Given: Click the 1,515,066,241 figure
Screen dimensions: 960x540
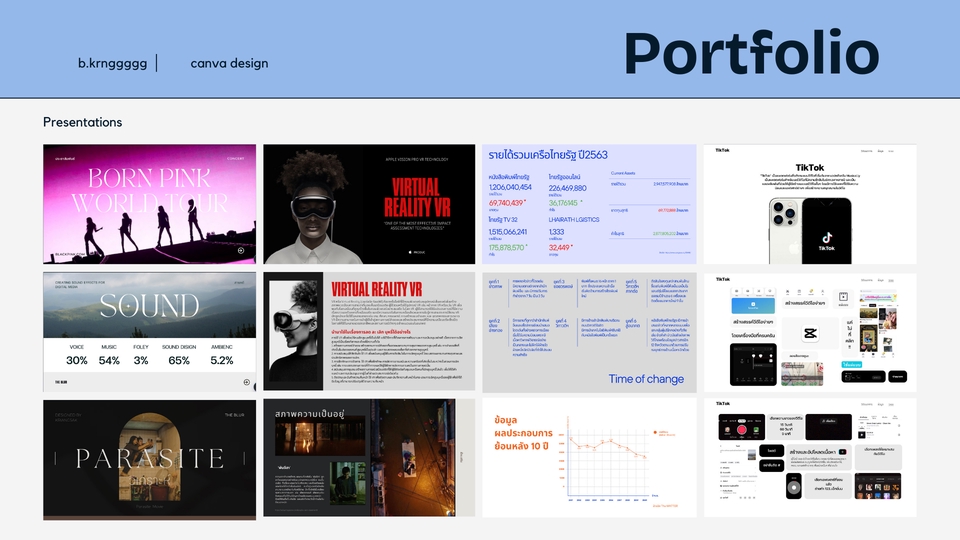Looking at the screenshot, I should [x=508, y=232].
